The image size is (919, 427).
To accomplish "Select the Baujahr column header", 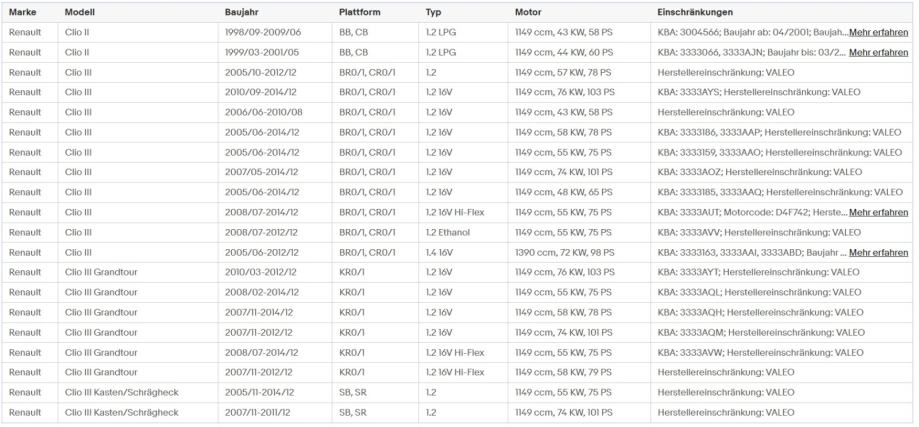I will click(243, 11).
